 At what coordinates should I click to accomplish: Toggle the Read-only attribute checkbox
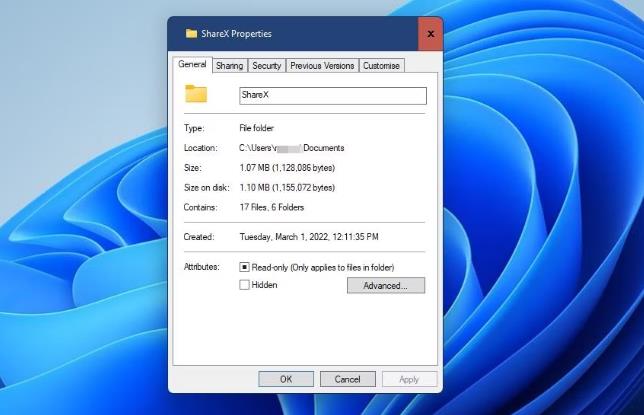click(244, 267)
